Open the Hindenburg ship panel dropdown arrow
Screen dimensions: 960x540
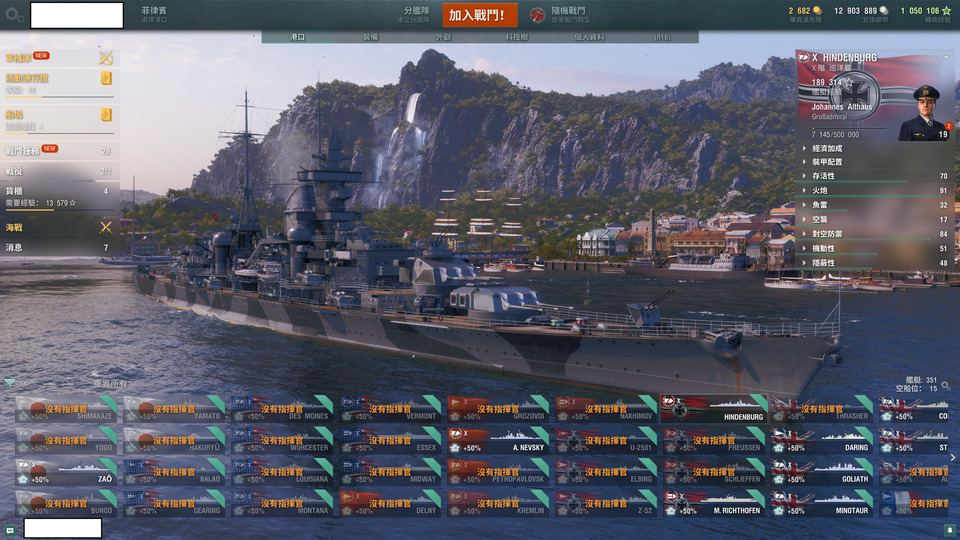(x=947, y=57)
